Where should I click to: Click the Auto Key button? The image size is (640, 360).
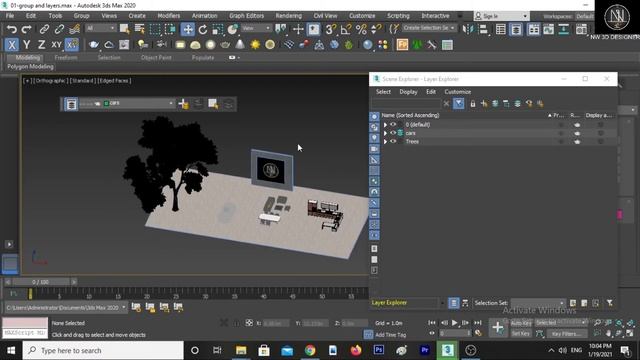[521, 323]
